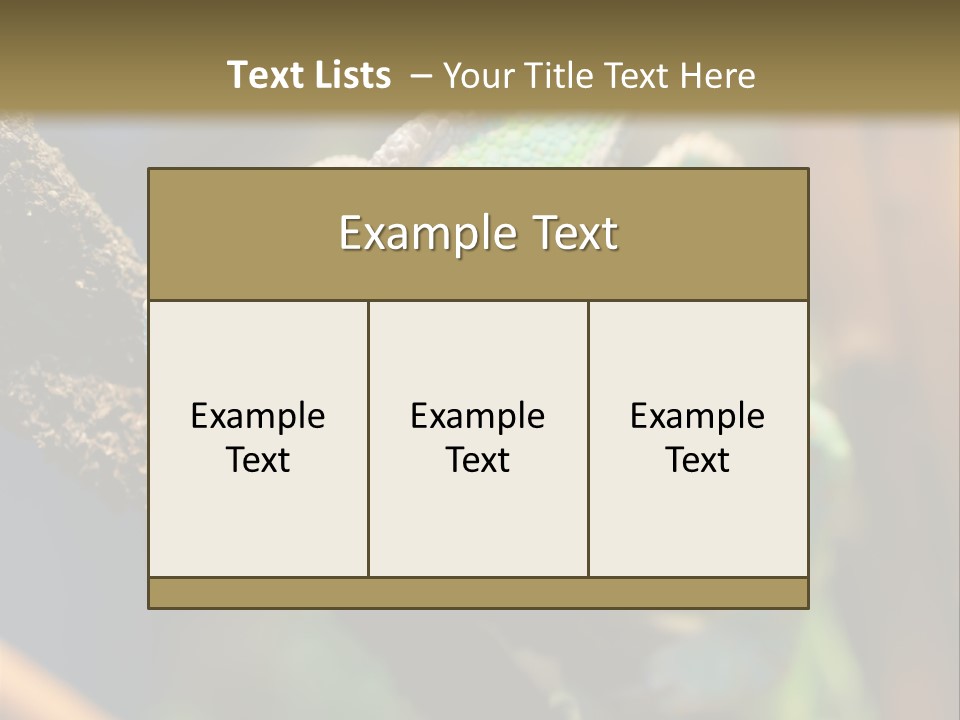Click the tan footer bar under the cells
Viewport: 960px width, 720px height.
(x=478, y=592)
